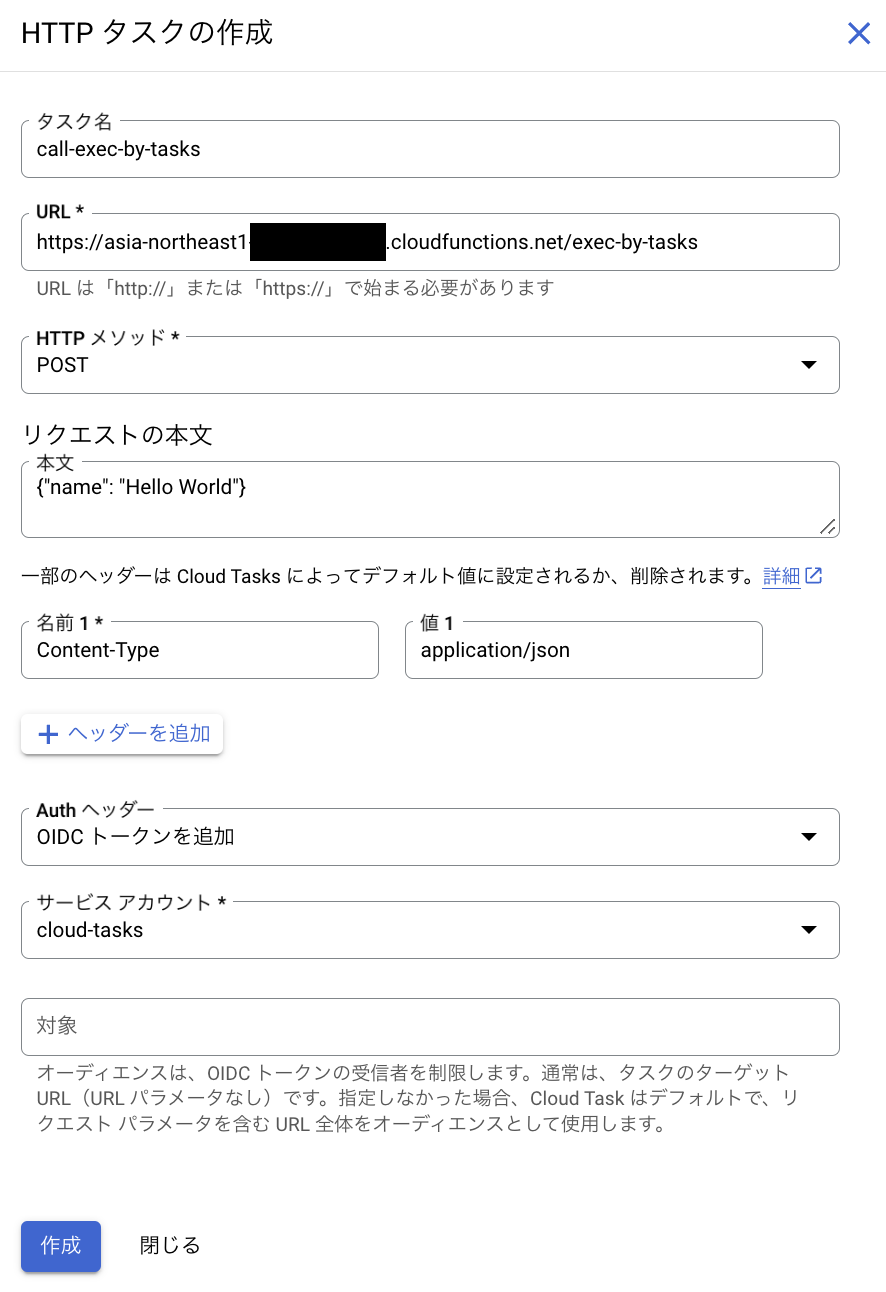Click the dropdown arrow in Auth ヘッダー field

click(808, 837)
